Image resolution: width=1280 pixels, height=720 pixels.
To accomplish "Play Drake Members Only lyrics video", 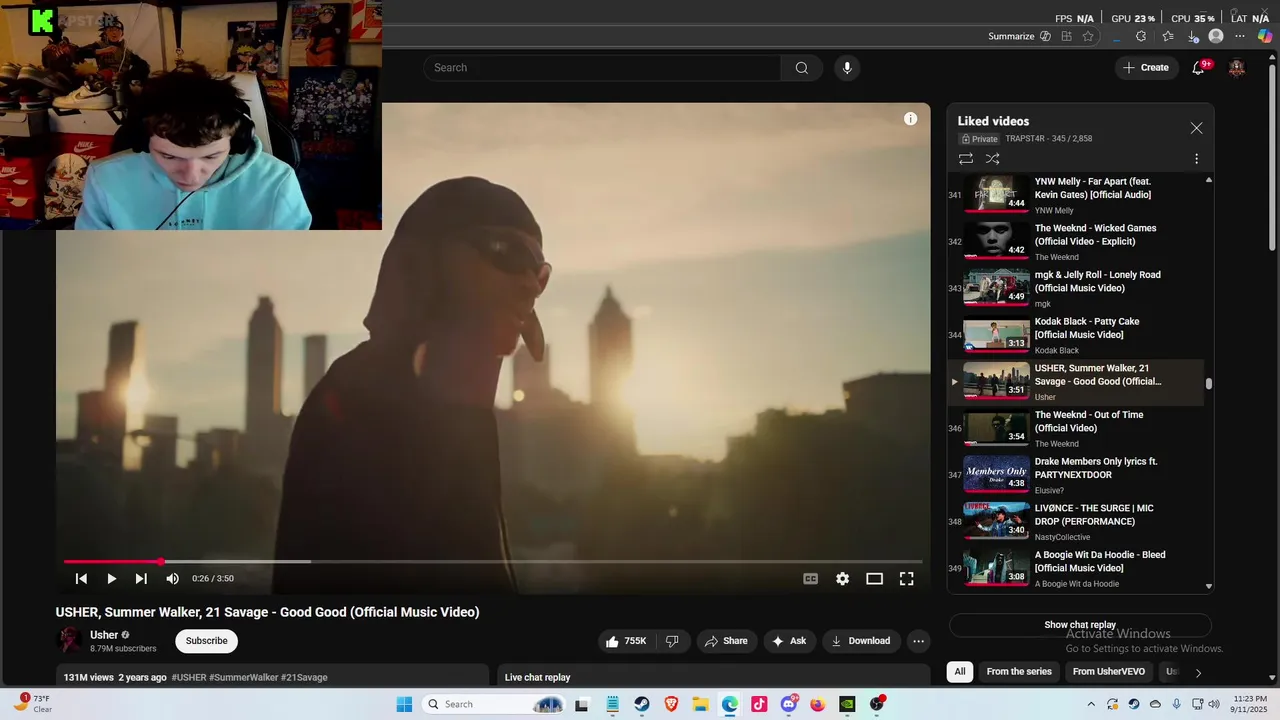I will click(x=1076, y=475).
